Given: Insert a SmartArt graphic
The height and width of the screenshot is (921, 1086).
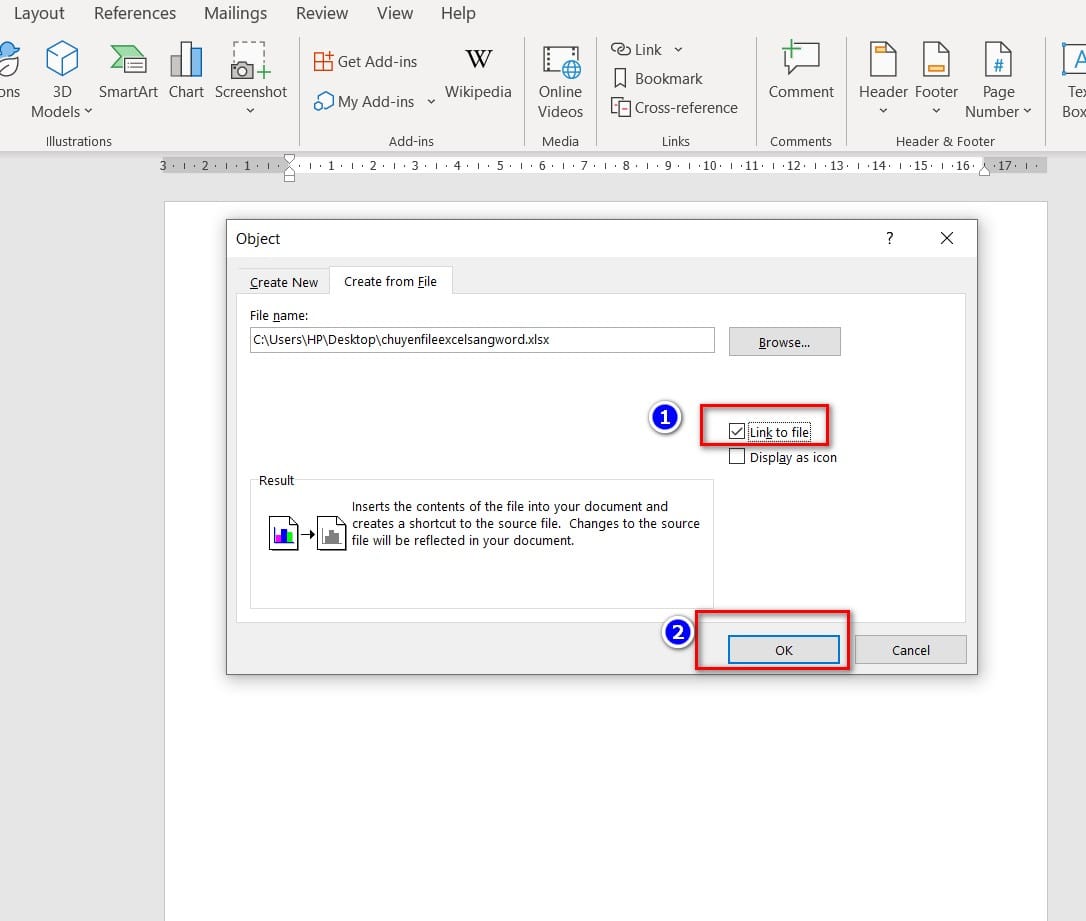Looking at the screenshot, I should coord(128,72).
